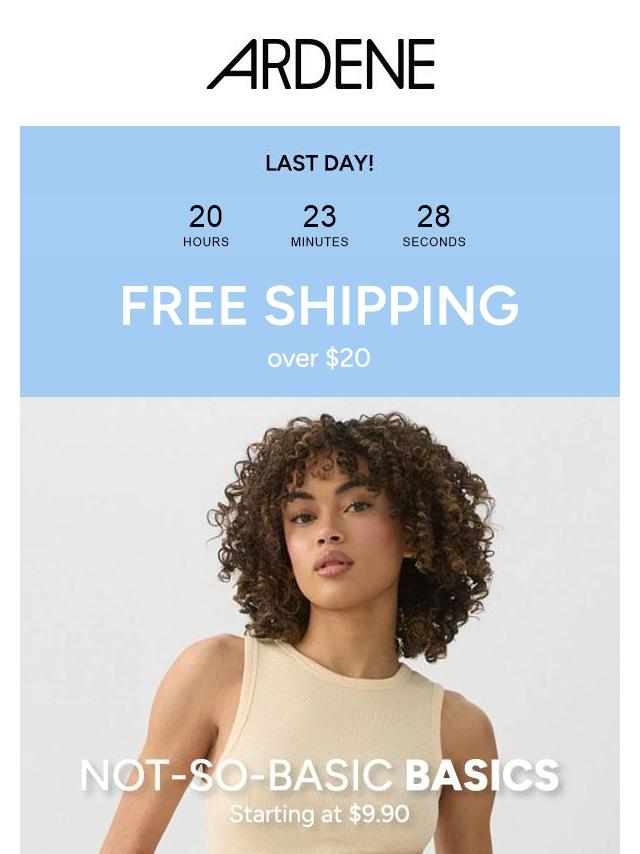The height and width of the screenshot is (854, 640).
Task: Select the 20 hours countdown number
Action: tap(205, 216)
